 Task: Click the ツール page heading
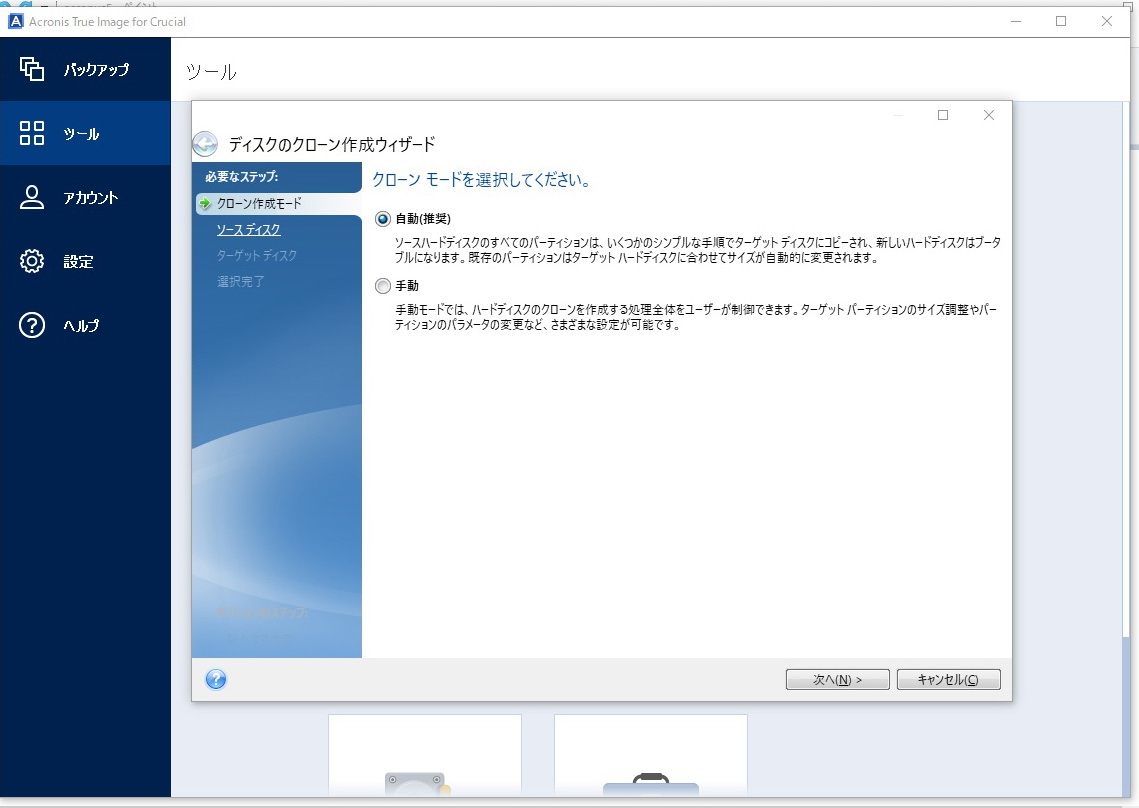[x=211, y=72]
